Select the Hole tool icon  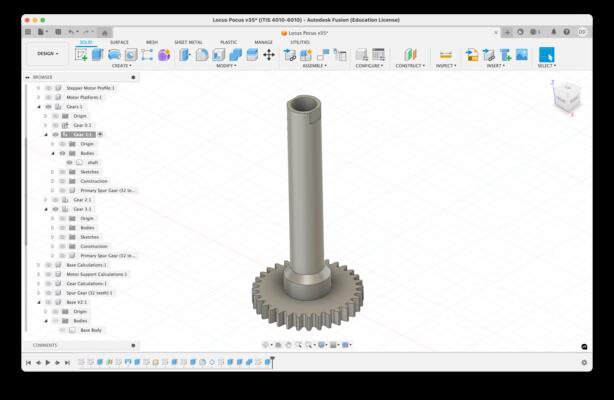tap(131, 54)
